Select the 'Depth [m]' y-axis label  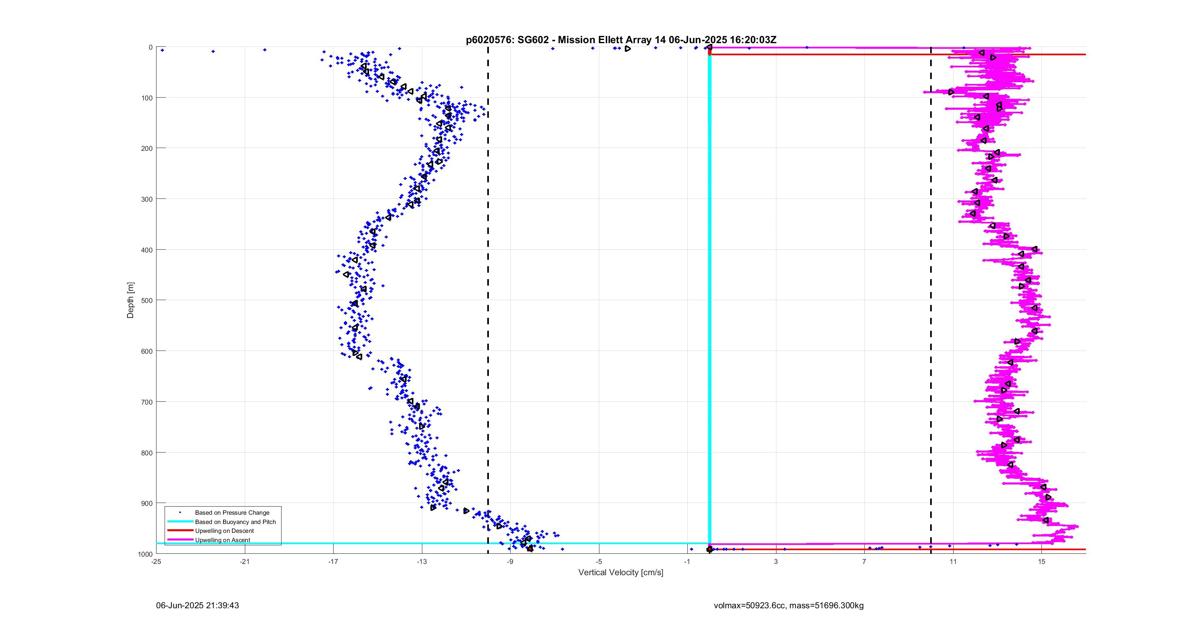tap(131, 300)
